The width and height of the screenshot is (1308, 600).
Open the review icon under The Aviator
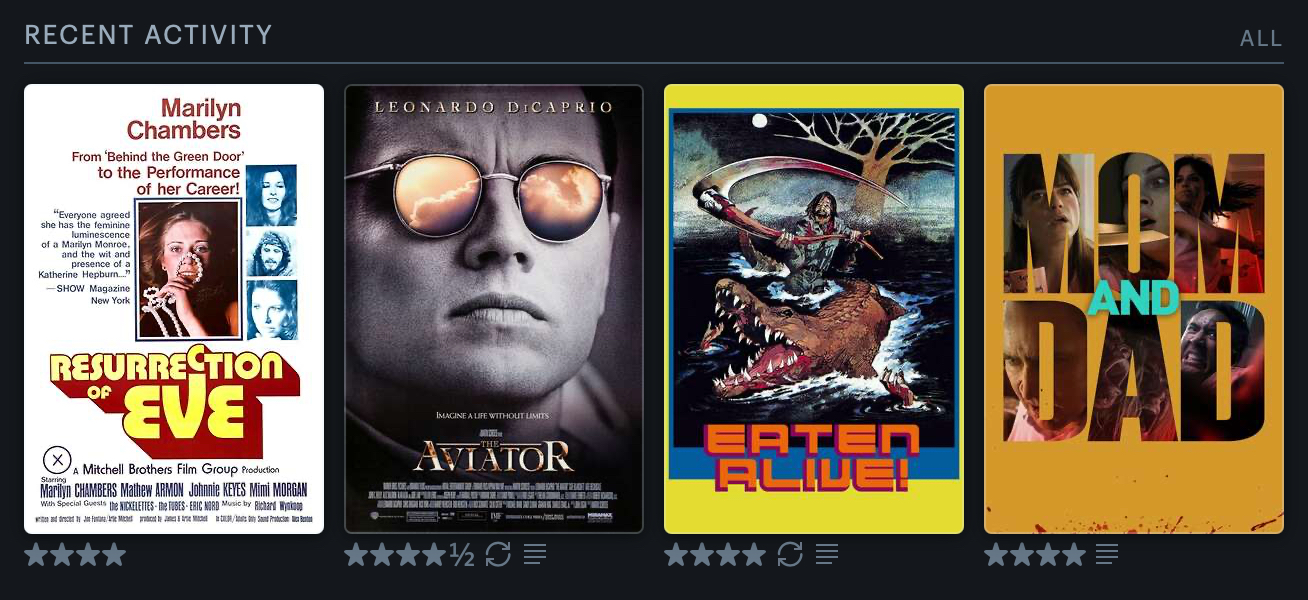click(535, 554)
